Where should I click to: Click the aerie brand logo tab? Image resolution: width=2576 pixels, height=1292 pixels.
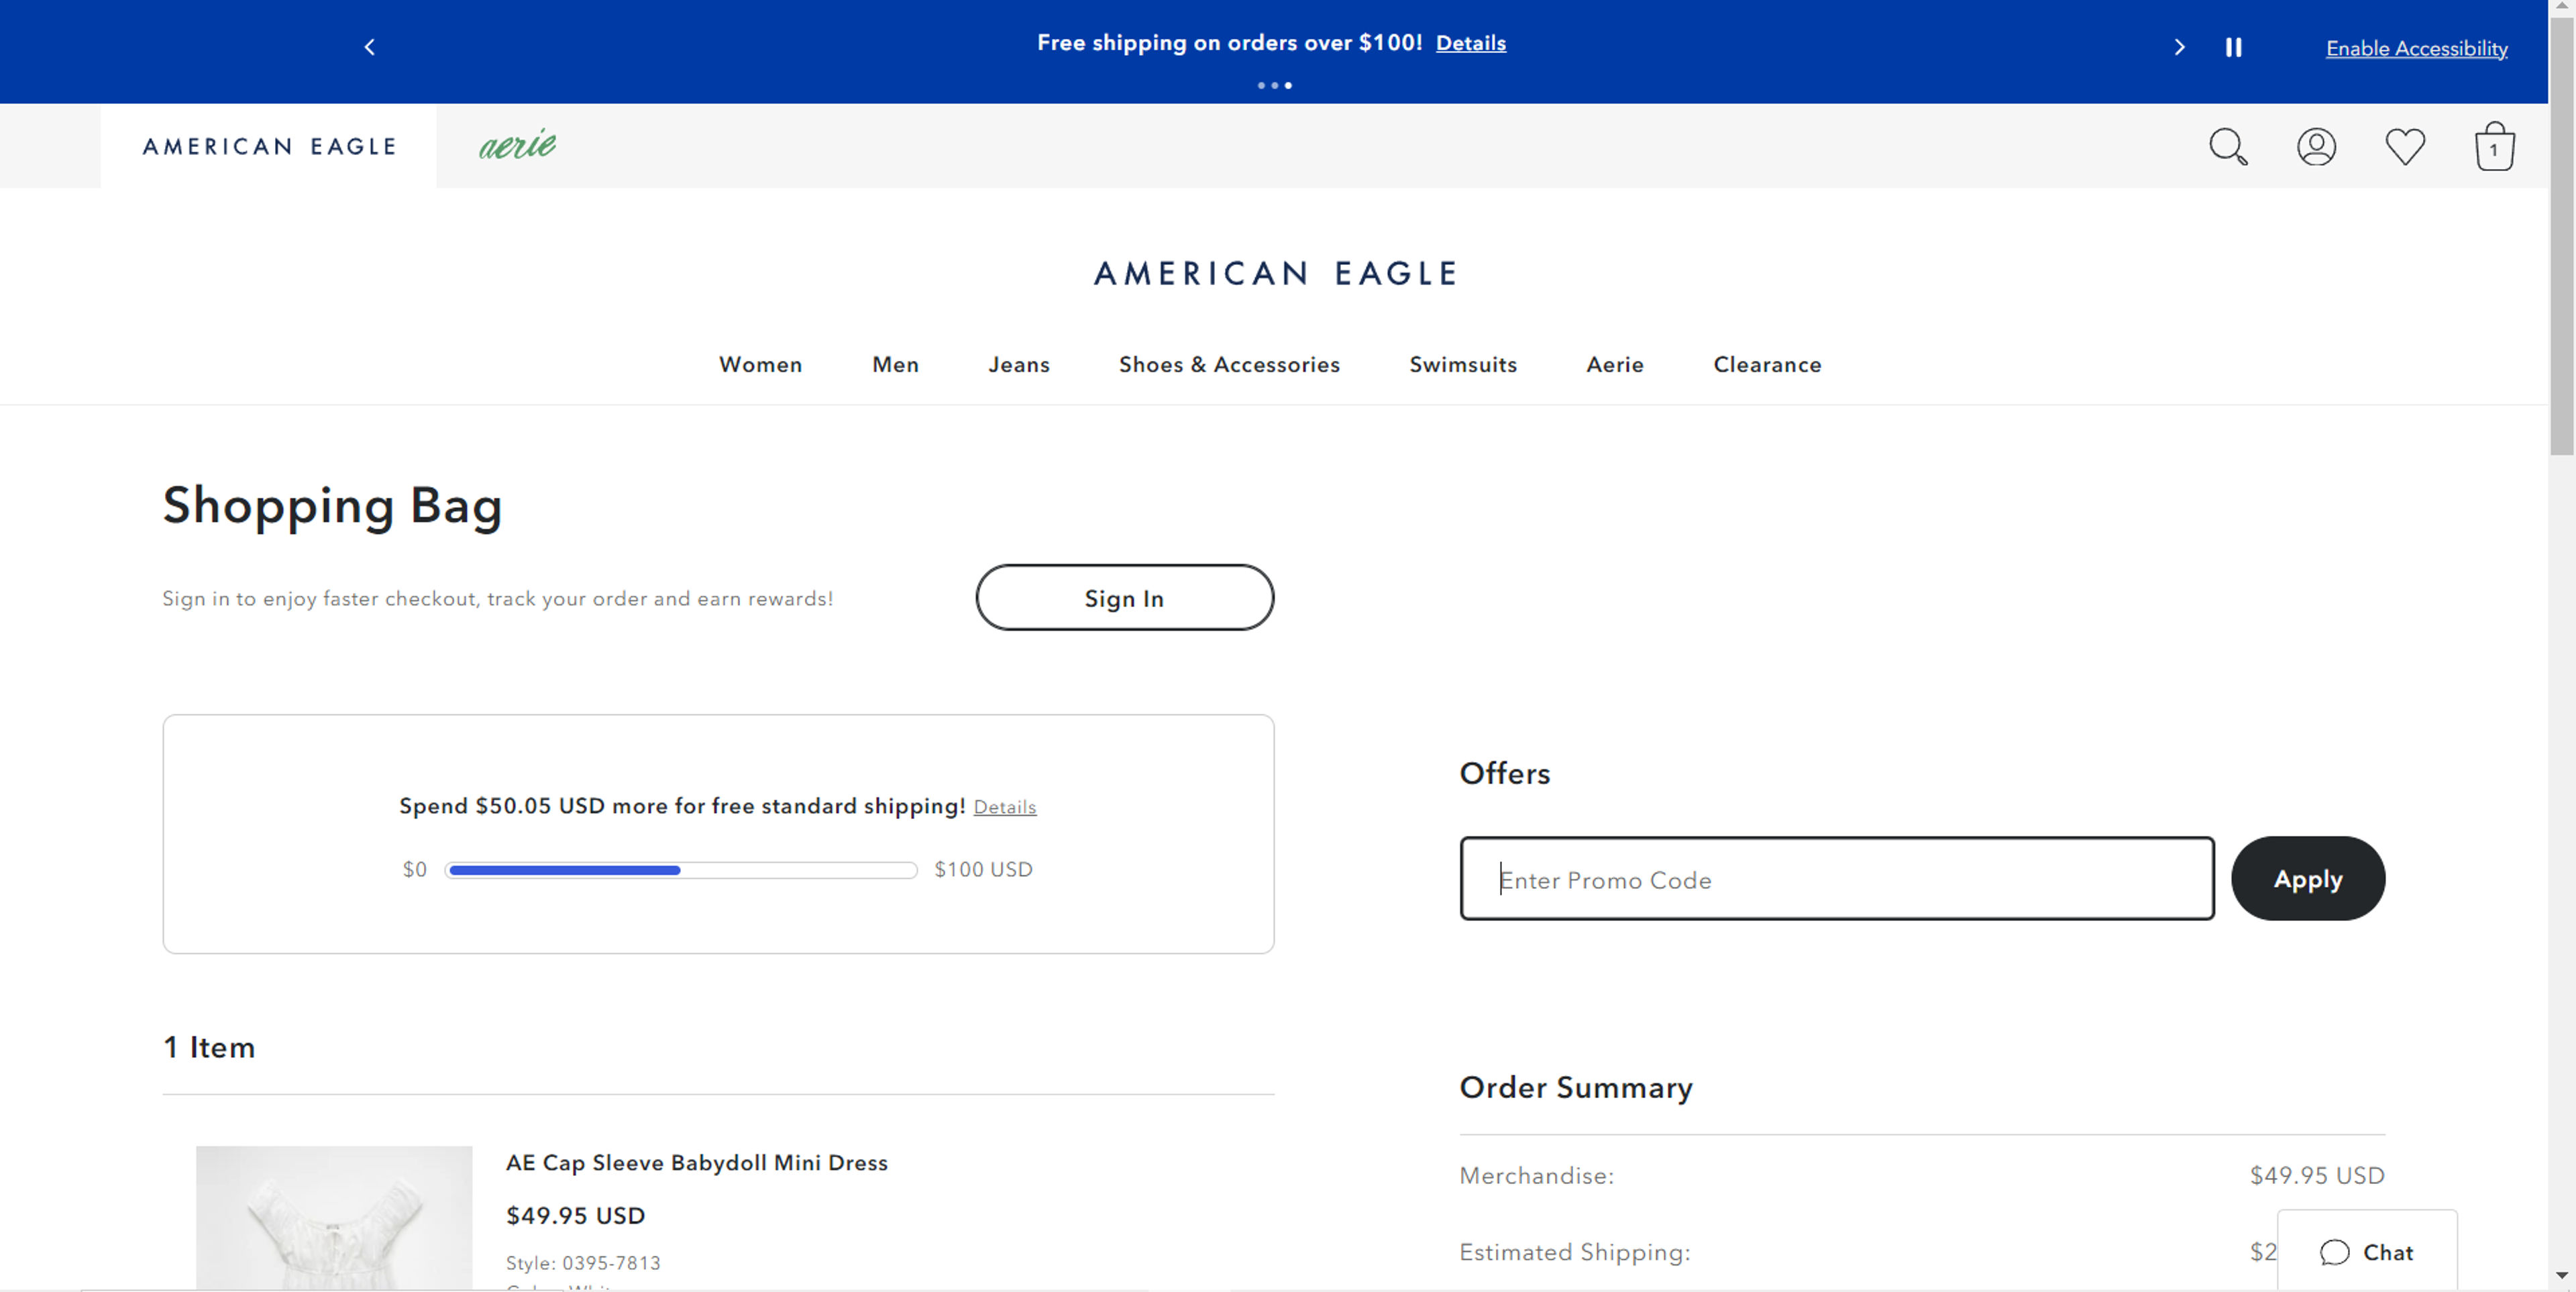pos(517,145)
